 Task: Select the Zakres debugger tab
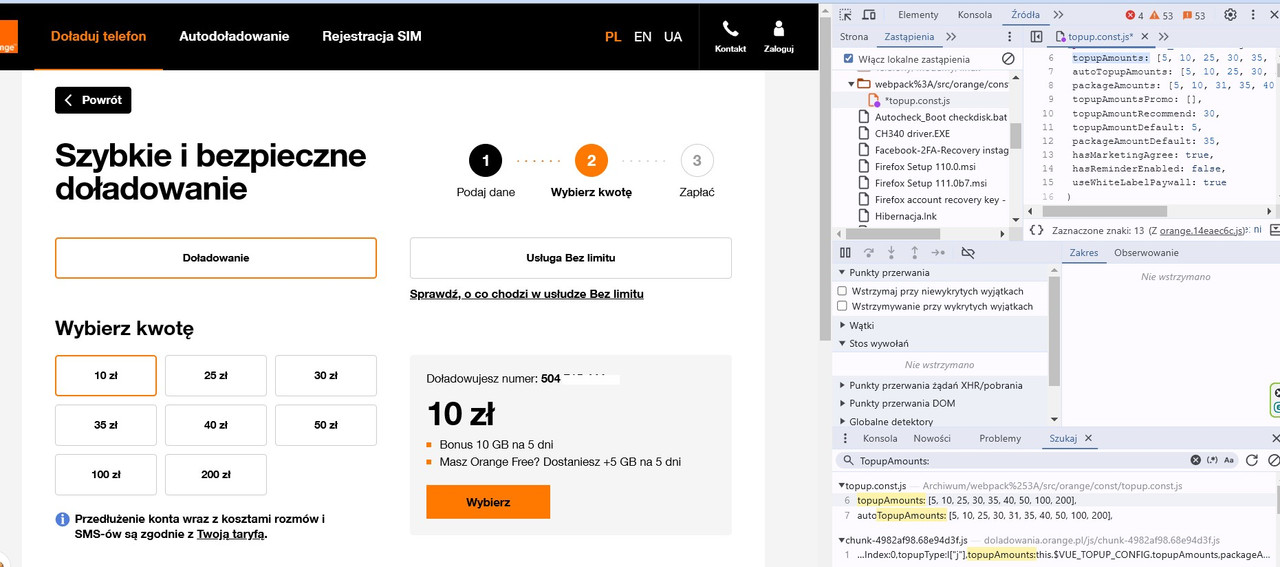pos(1083,253)
